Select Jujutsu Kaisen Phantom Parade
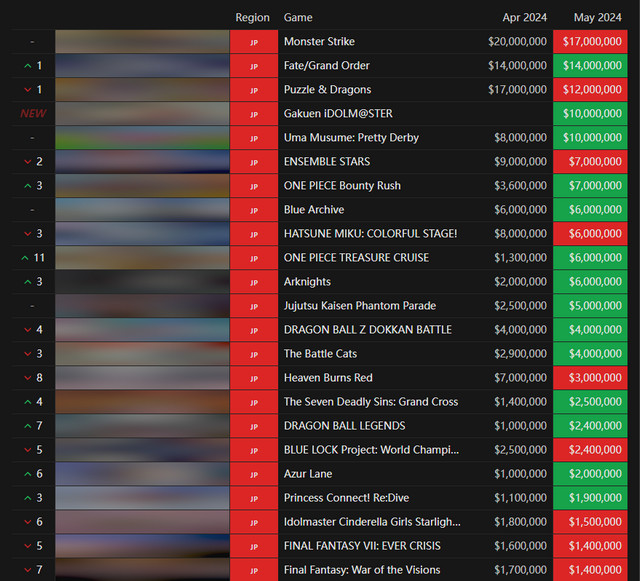640x581 pixels. [x=360, y=306]
